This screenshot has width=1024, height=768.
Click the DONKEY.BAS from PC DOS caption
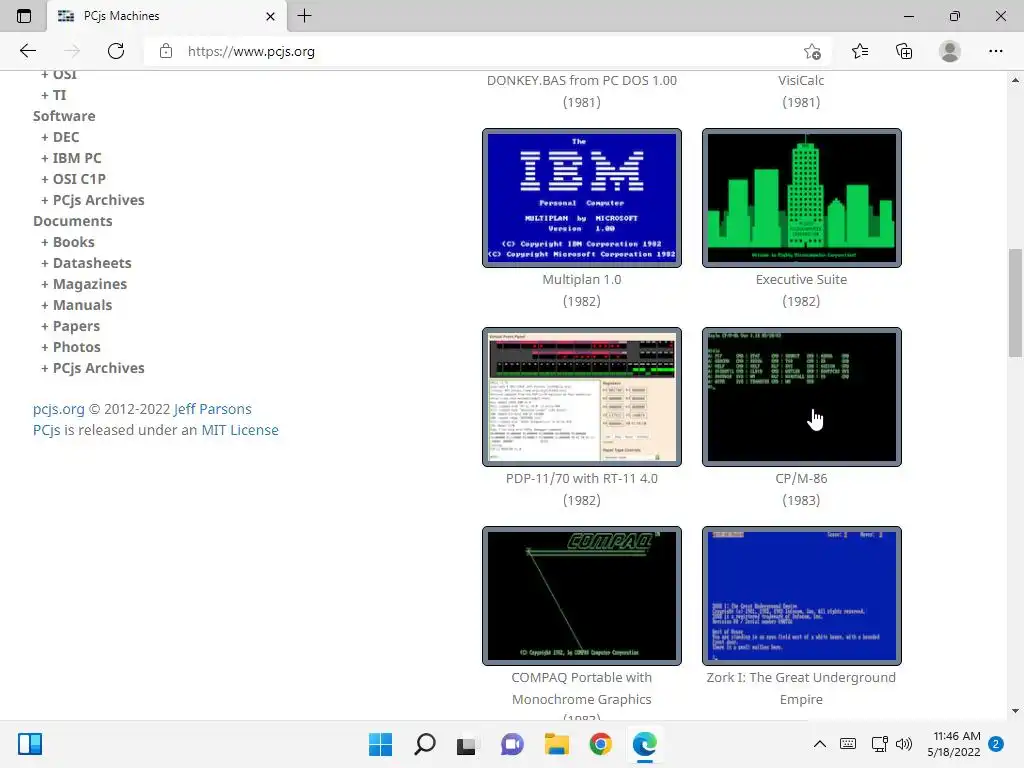tap(582, 80)
